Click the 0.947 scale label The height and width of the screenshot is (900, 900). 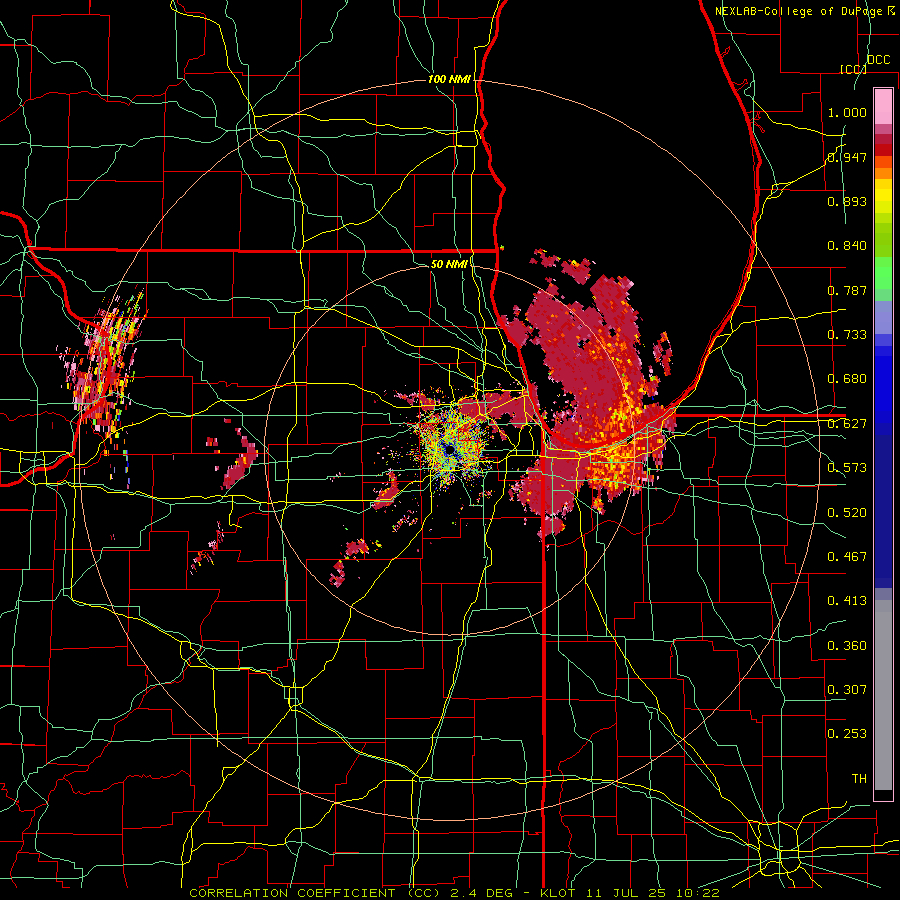(847, 157)
